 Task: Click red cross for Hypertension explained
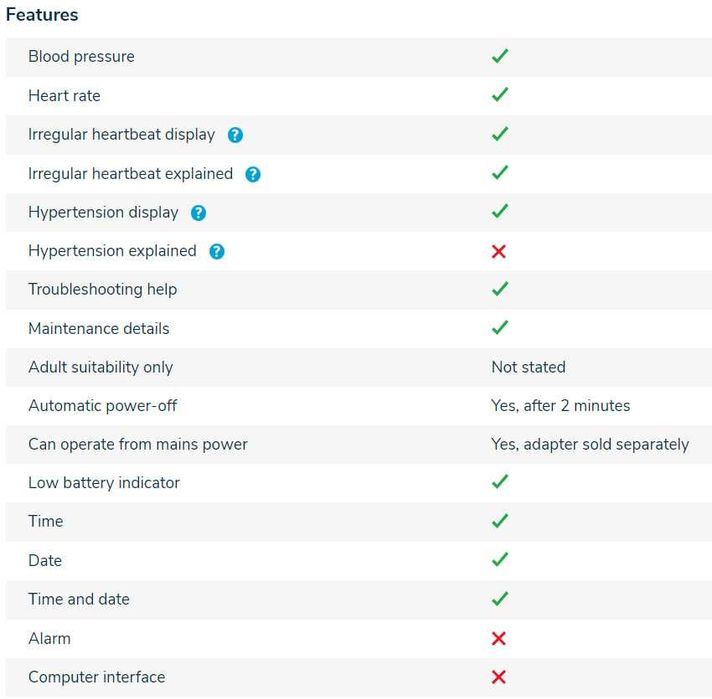click(499, 251)
